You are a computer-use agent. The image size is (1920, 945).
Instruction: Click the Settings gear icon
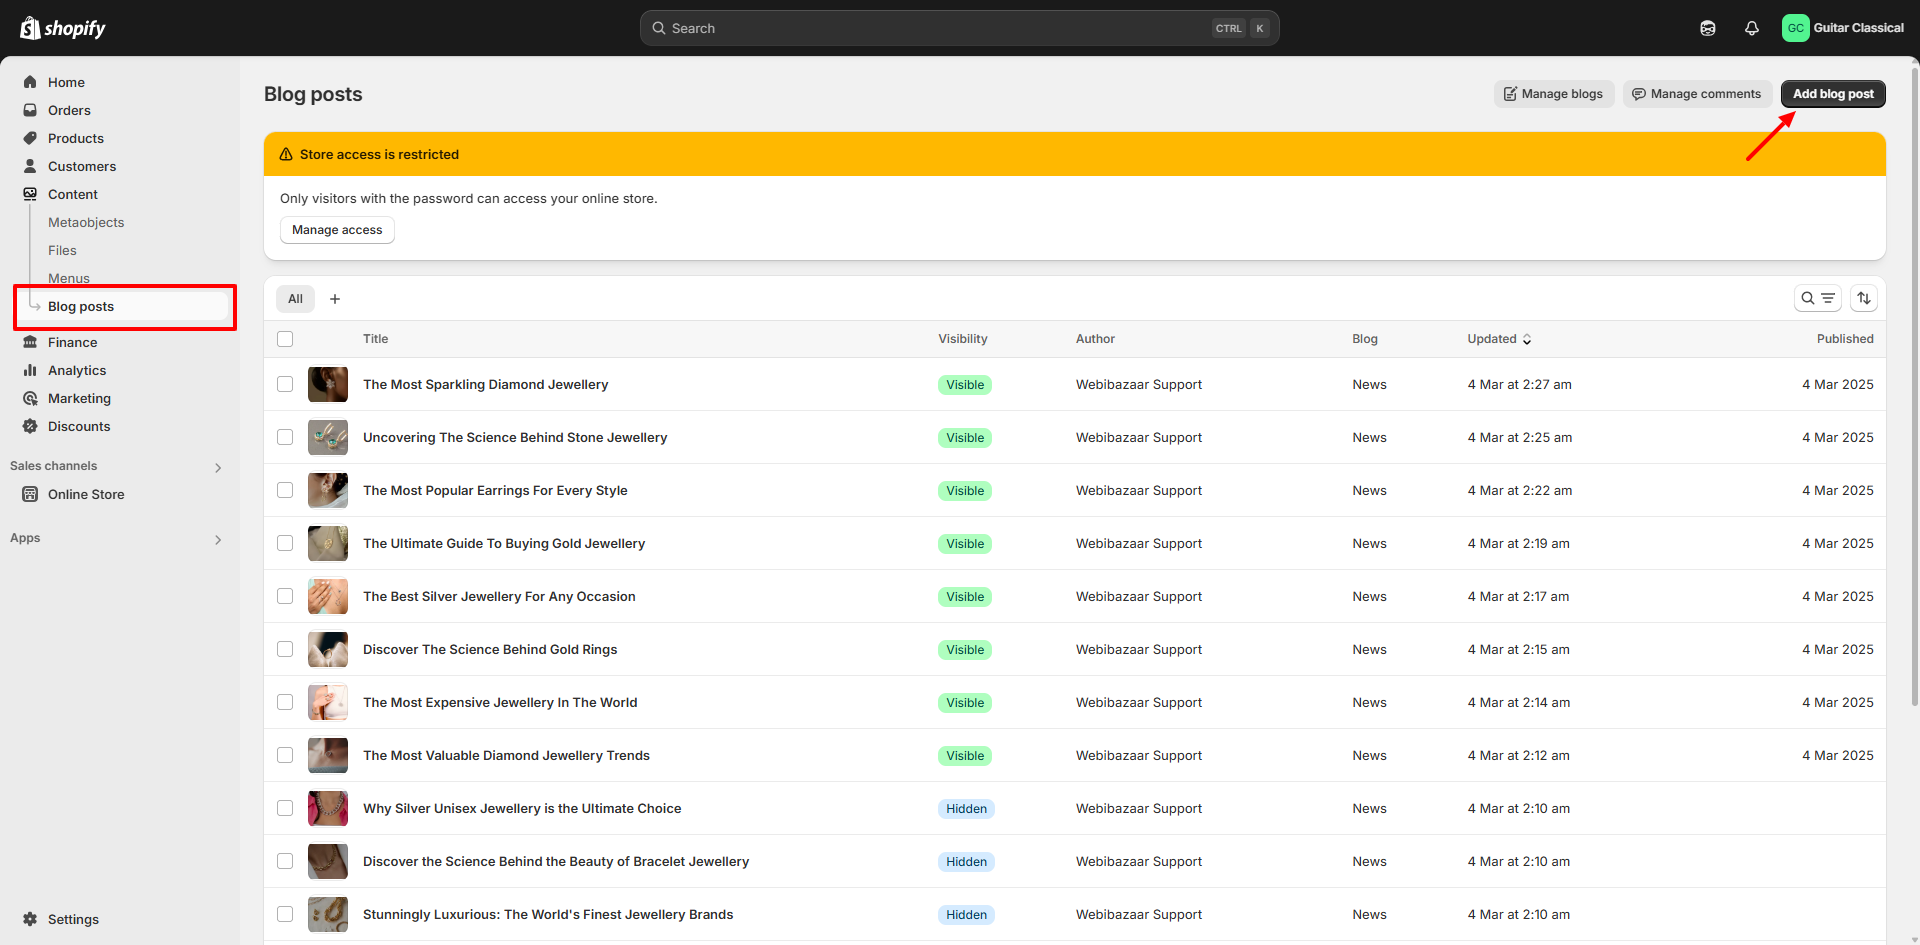click(x=30, y=919)
